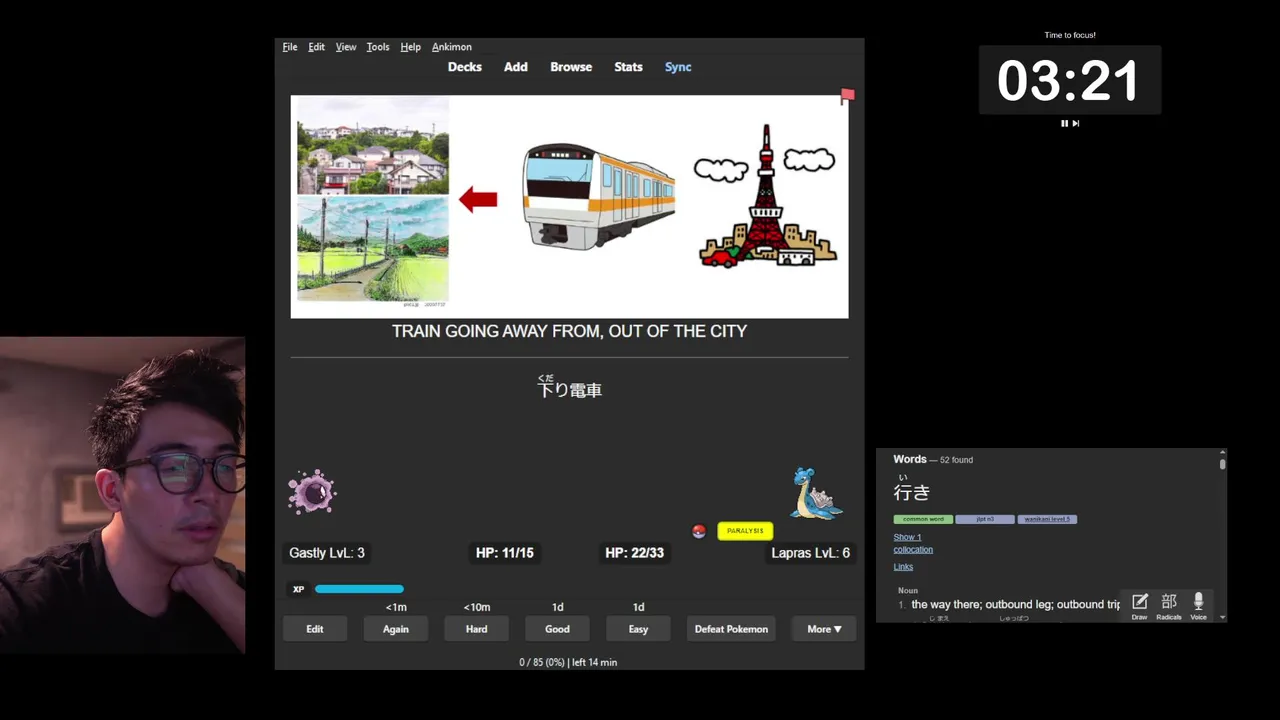
Task: Click the 'Words — 52 found' heading
Action: 933,459
